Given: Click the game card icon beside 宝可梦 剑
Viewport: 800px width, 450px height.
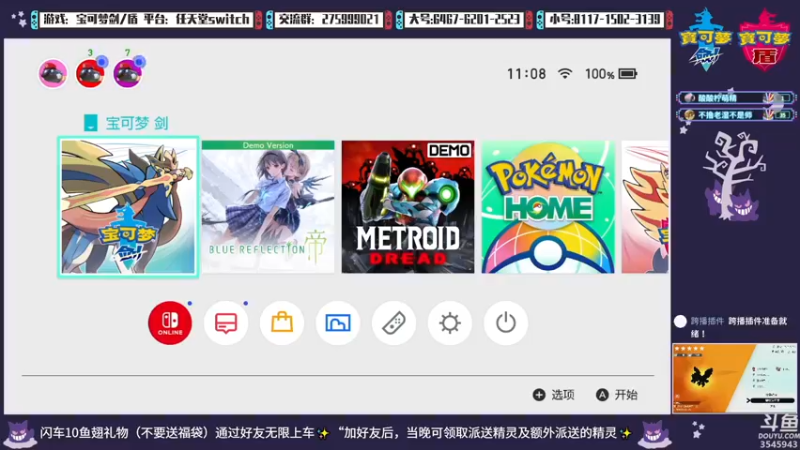Looking at the screenshot, I should coord(90,123).
